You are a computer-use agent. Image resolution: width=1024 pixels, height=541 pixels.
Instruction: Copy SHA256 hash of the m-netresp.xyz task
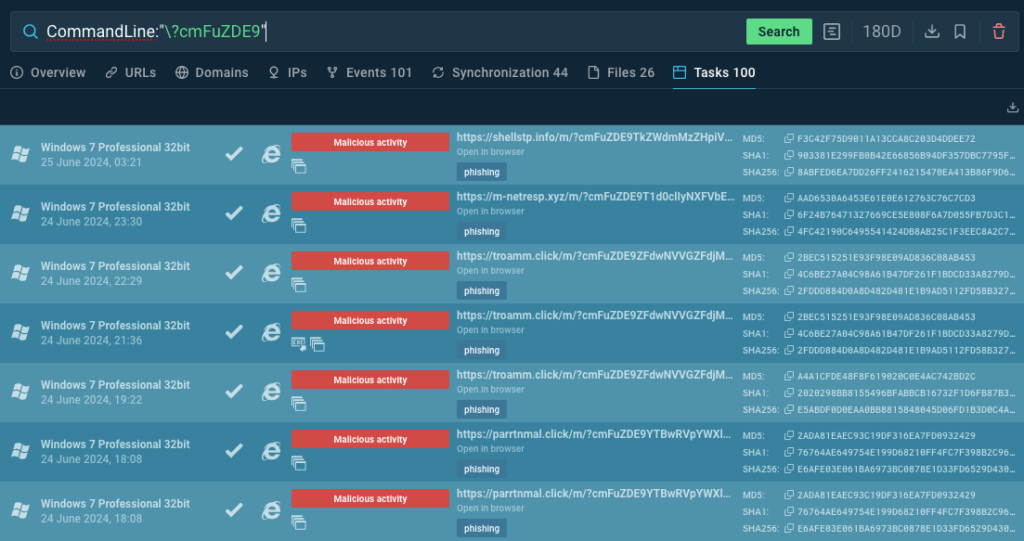tap(789, 232)
